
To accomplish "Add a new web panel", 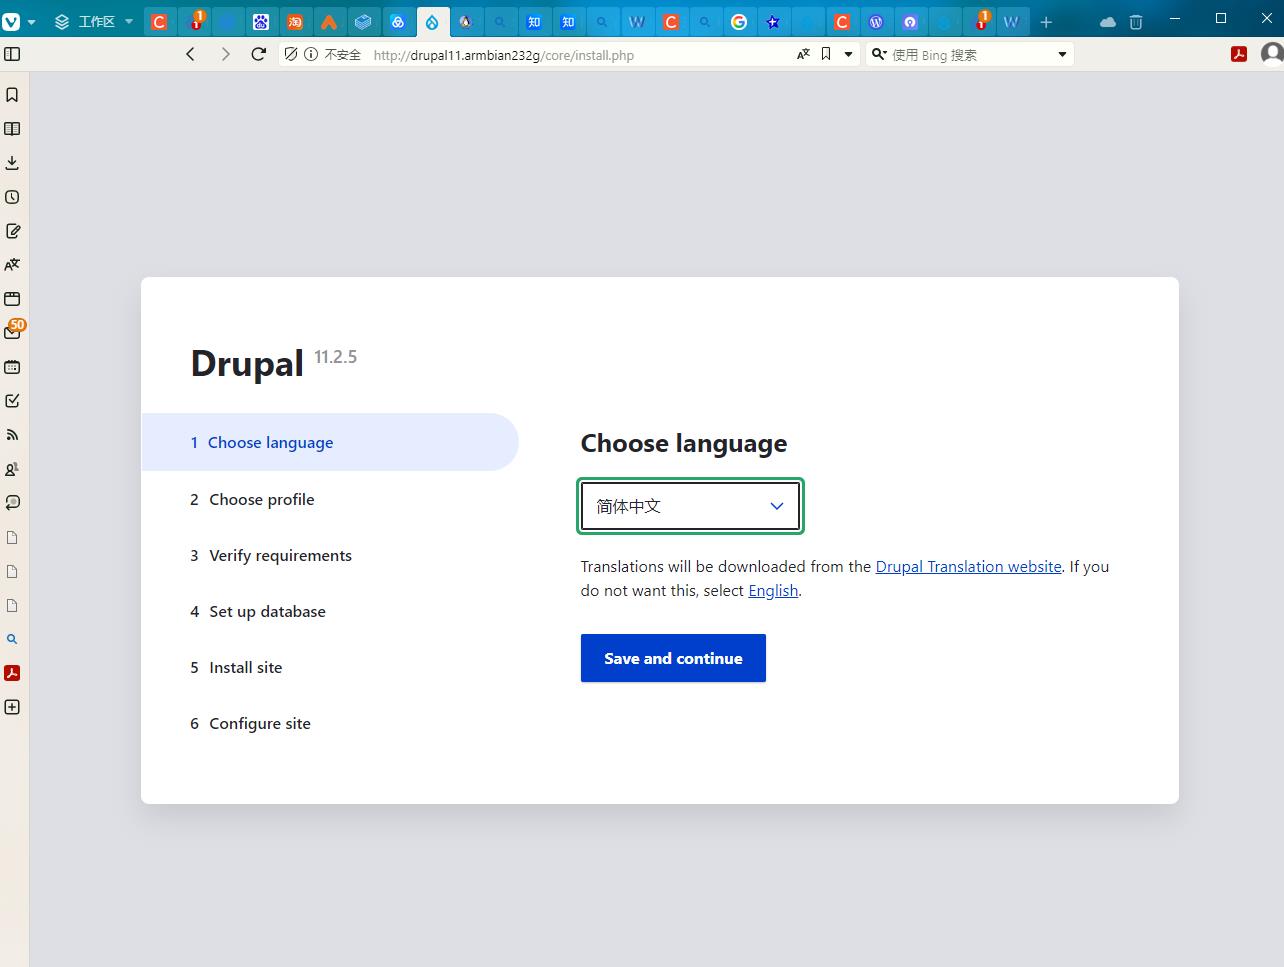I will pyautogui.click(x=12, y=707).
